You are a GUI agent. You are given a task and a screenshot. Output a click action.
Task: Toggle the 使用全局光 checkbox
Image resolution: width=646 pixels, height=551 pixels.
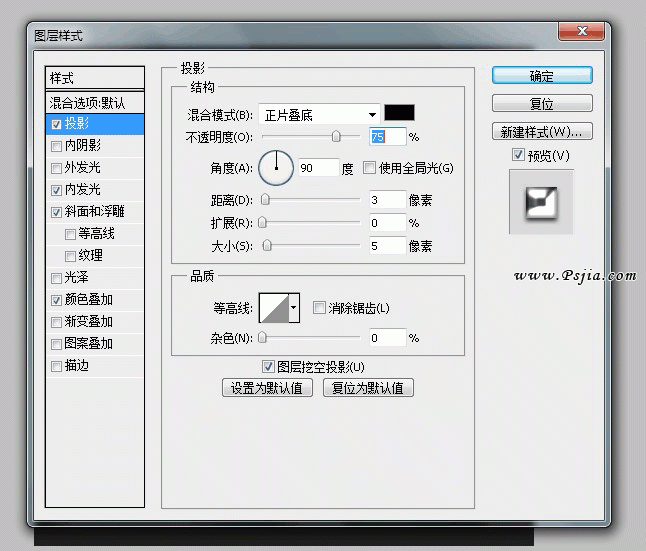point(369,167)
